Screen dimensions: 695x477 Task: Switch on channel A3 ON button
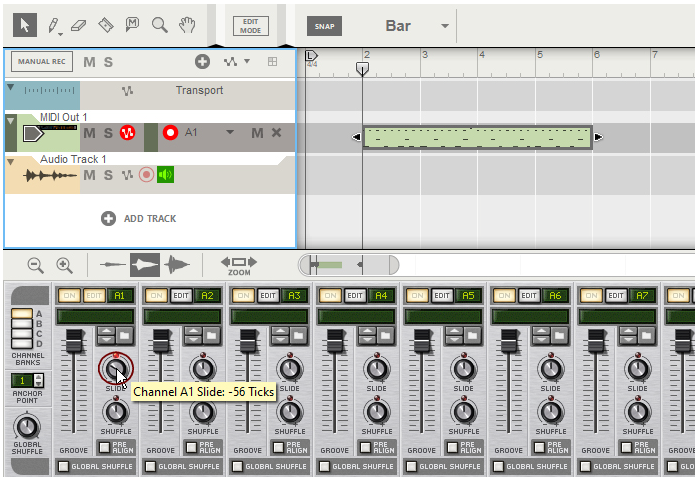coord(243,295)
